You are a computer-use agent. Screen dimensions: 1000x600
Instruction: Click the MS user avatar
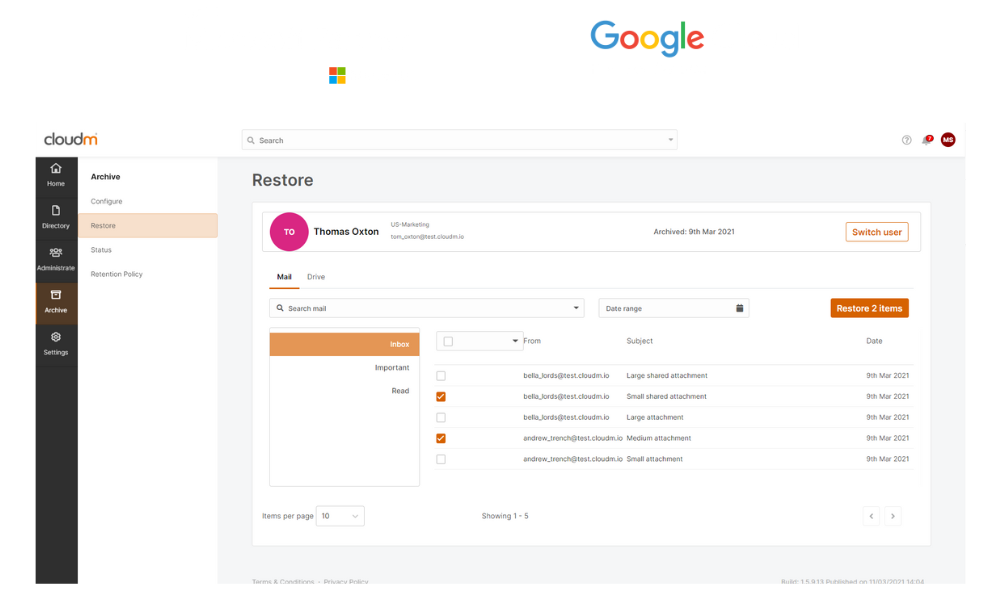click(948, 140)
